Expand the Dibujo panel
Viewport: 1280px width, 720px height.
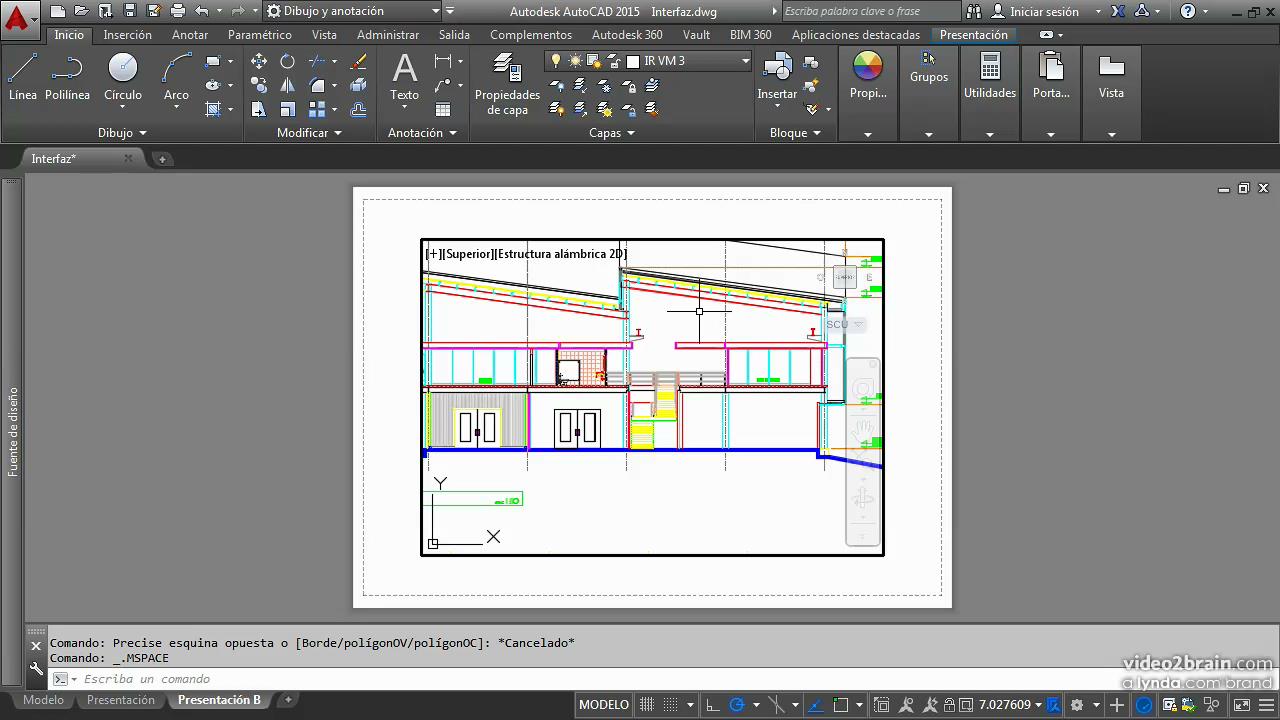[x=122, y=132]
